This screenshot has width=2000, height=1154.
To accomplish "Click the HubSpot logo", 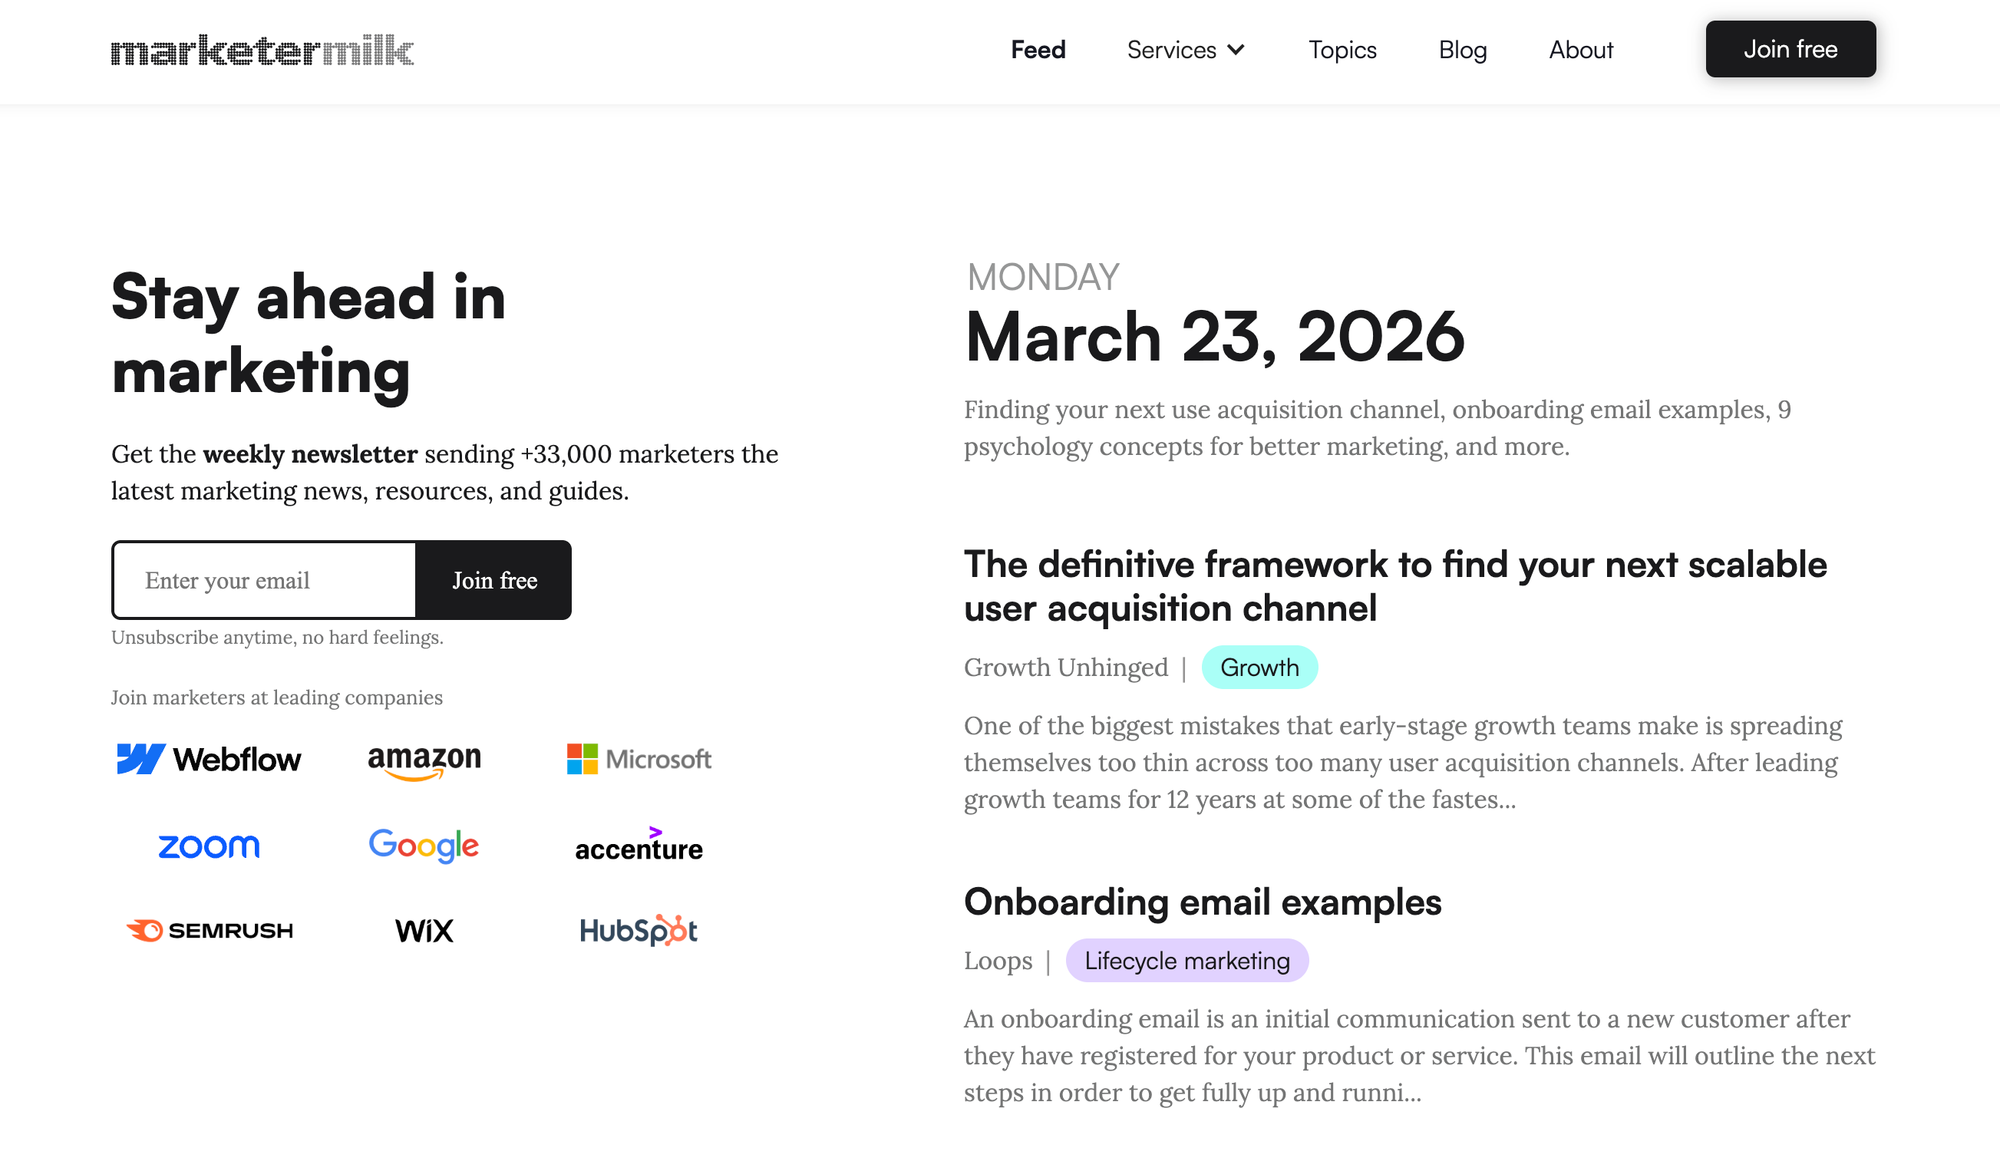I will tap(639, 930).
